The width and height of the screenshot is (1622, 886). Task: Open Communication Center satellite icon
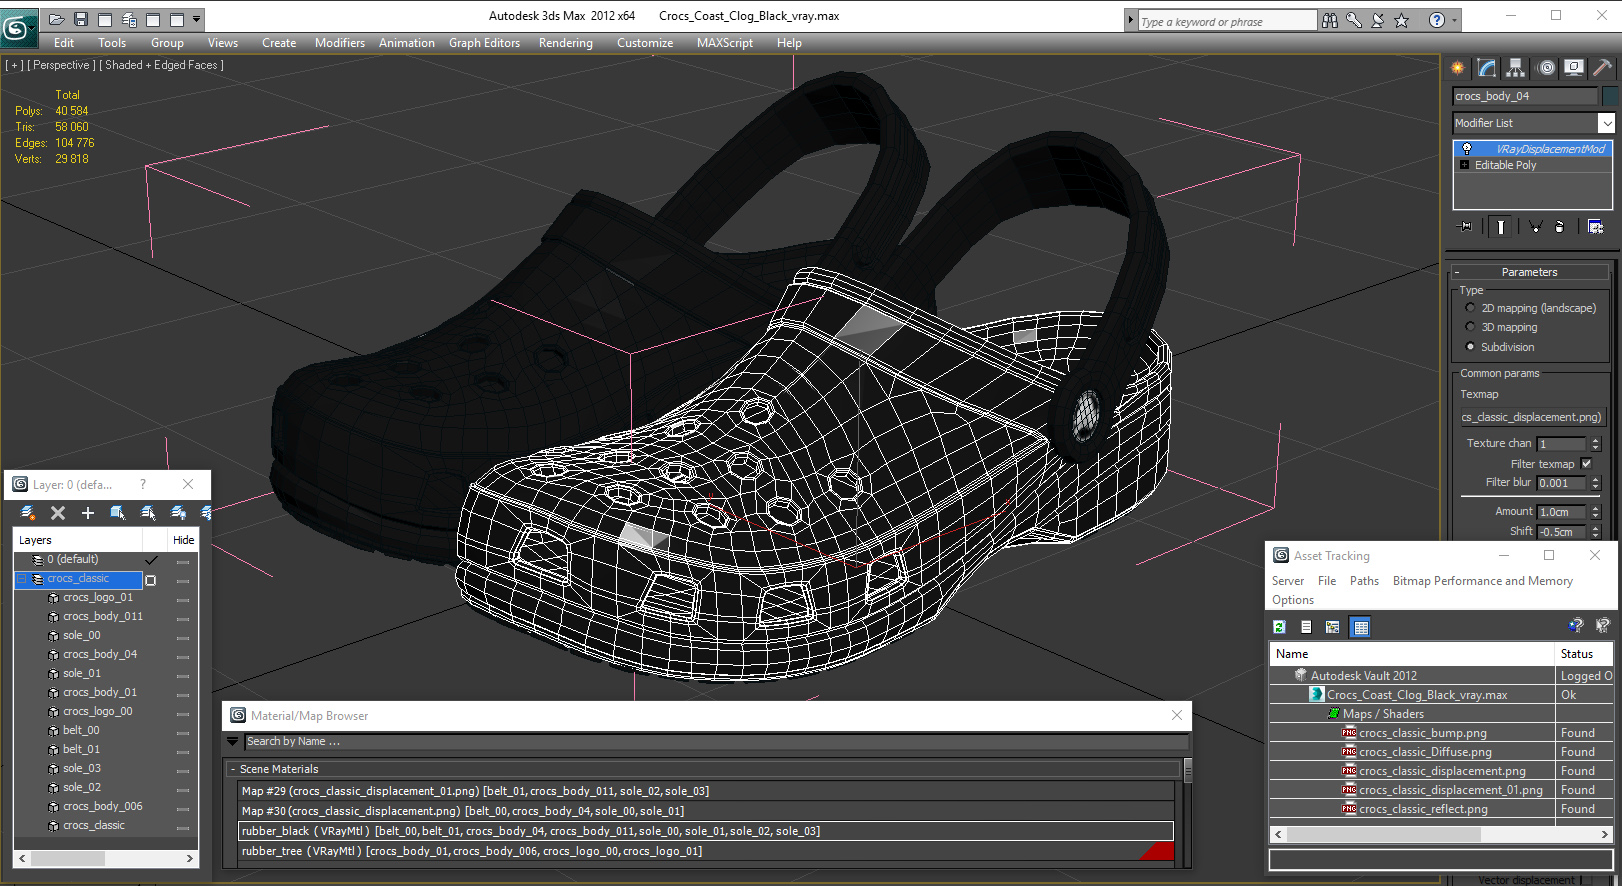(1378, 20)
